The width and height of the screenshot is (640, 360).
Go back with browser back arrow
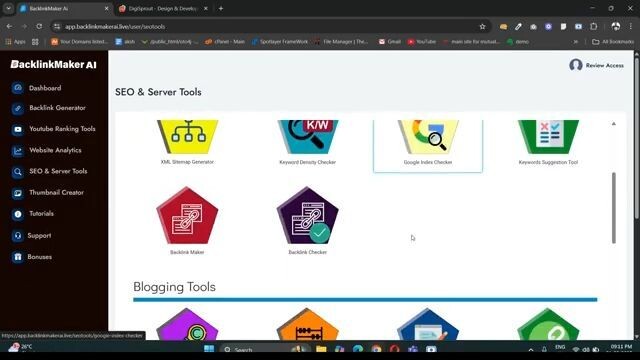9,27
